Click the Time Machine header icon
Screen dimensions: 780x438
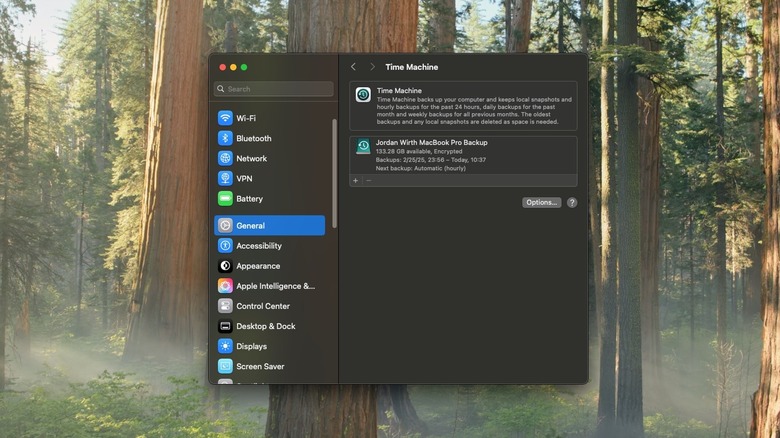pos(363,95)
